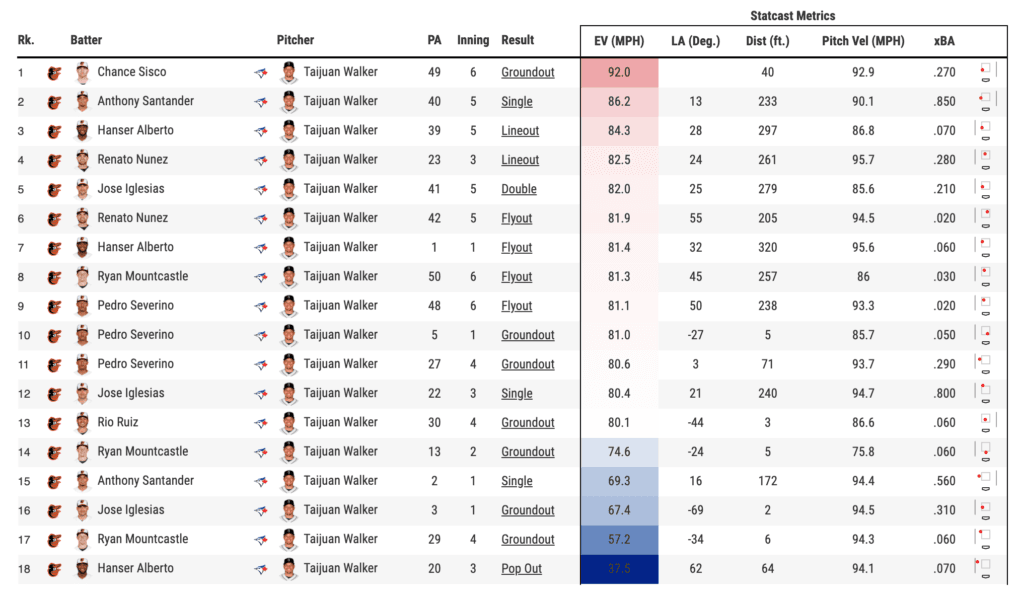Sort by the Dist (ft.) header
The image size is (1024, 595).
(767, 41)
